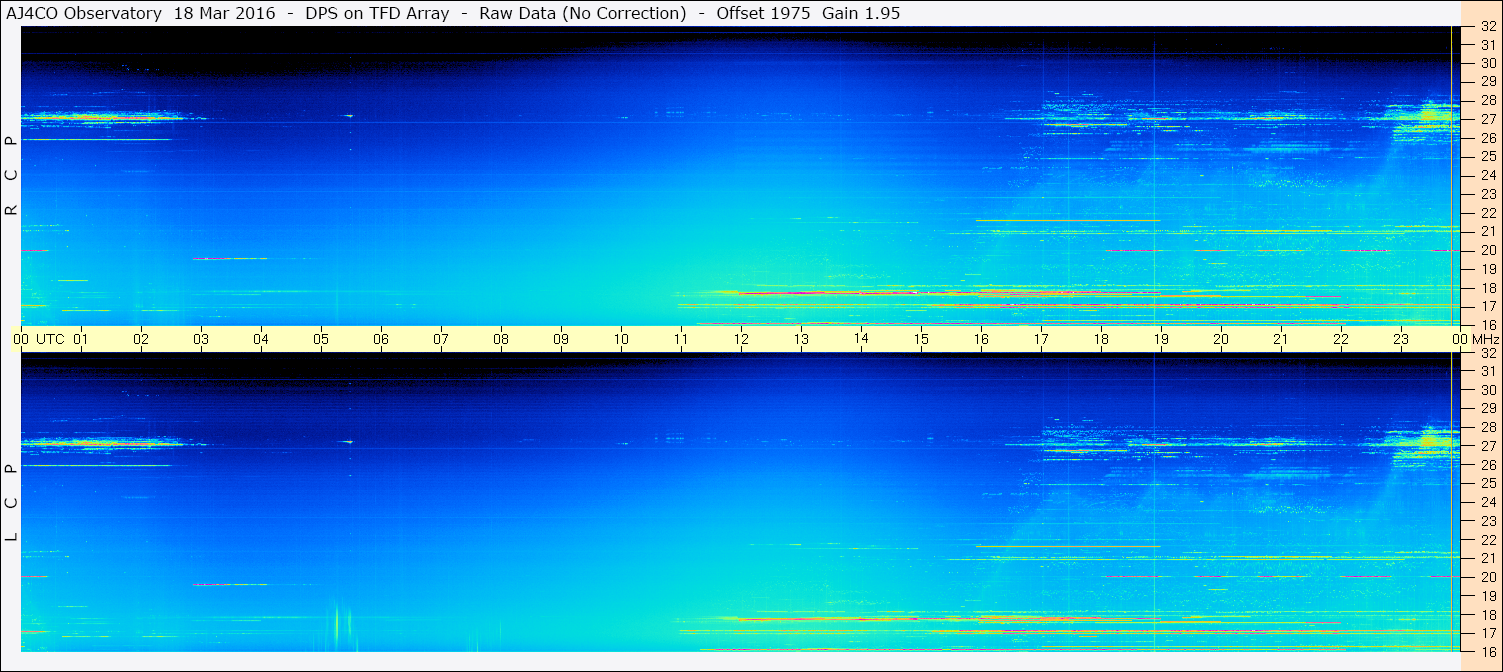
Task: Click the 21 MHz tick in LCP panel
Action: pos(1488,558)
